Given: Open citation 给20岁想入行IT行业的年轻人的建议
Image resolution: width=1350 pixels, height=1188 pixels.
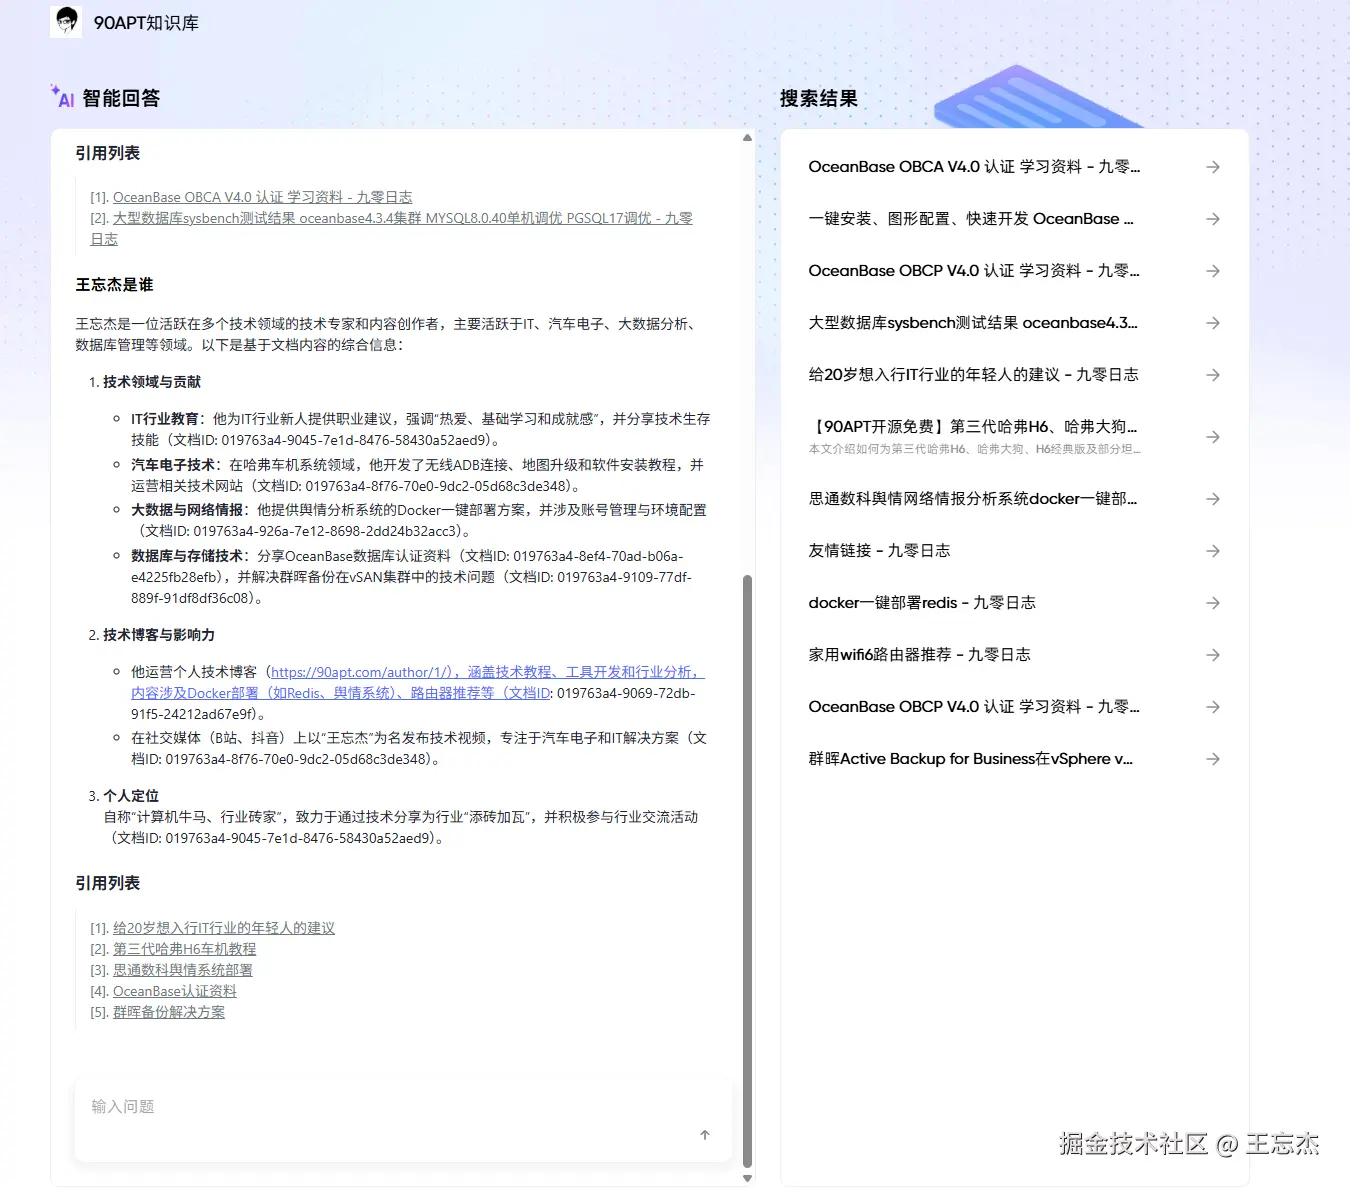Looking at the screenshot, I should (224, 928).
